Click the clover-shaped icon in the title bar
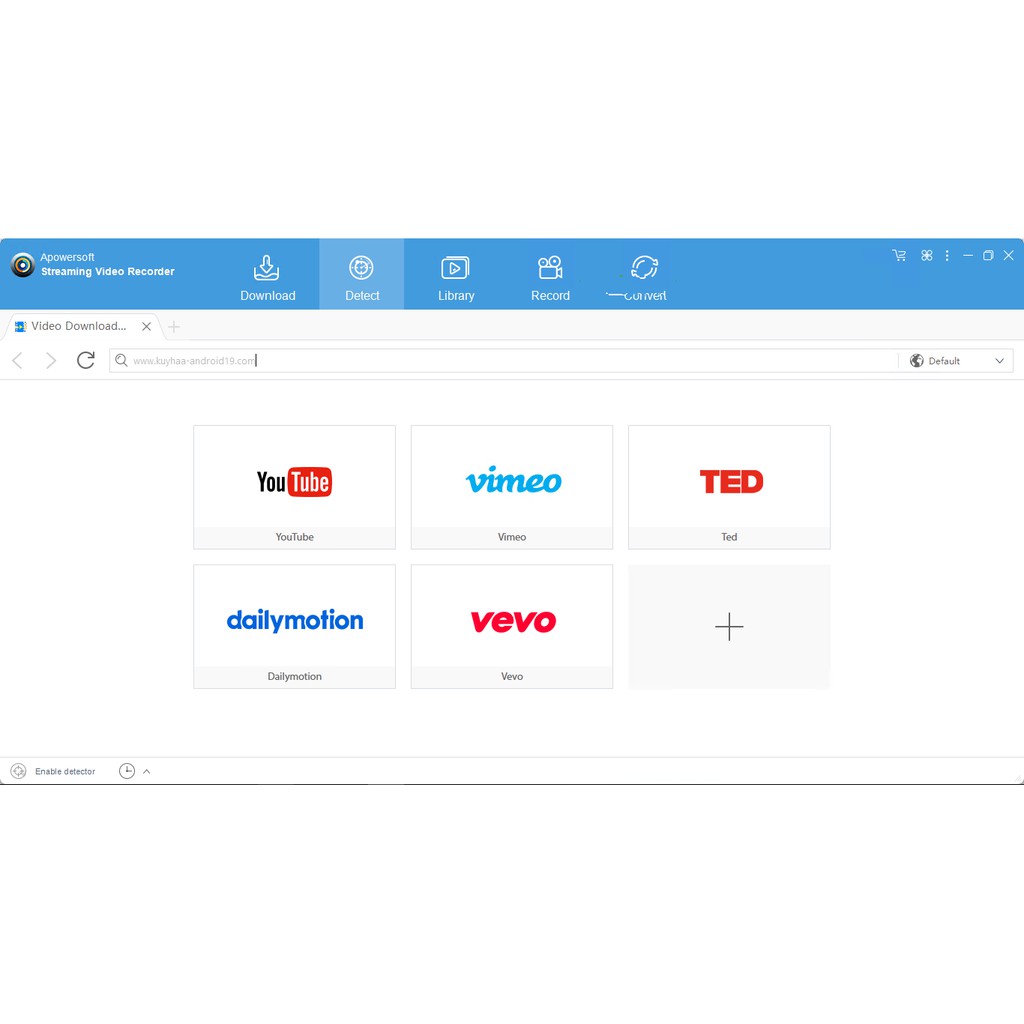Screen dimensions: 1024x1024 pos(926,255)
